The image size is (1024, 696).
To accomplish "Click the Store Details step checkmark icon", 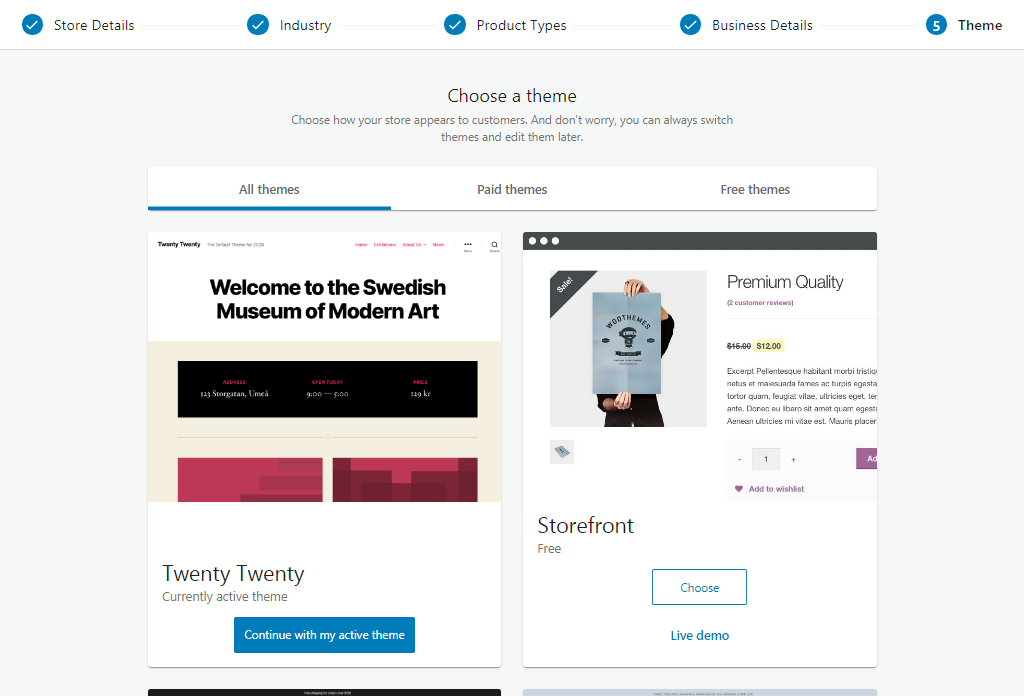I will [x=32, y=25].
